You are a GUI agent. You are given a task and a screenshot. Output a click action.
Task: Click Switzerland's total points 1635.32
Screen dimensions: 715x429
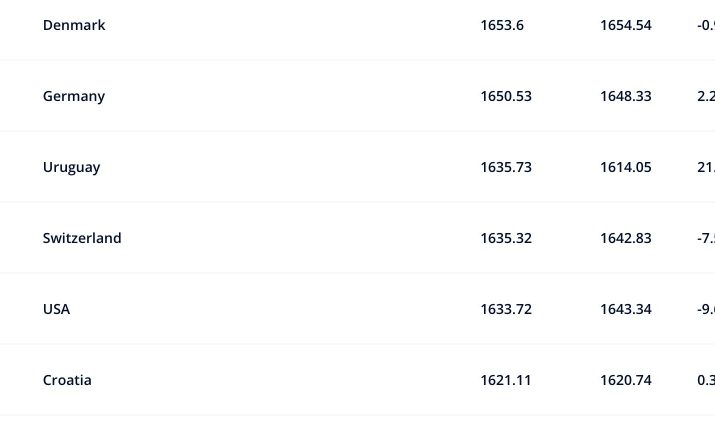506,238
